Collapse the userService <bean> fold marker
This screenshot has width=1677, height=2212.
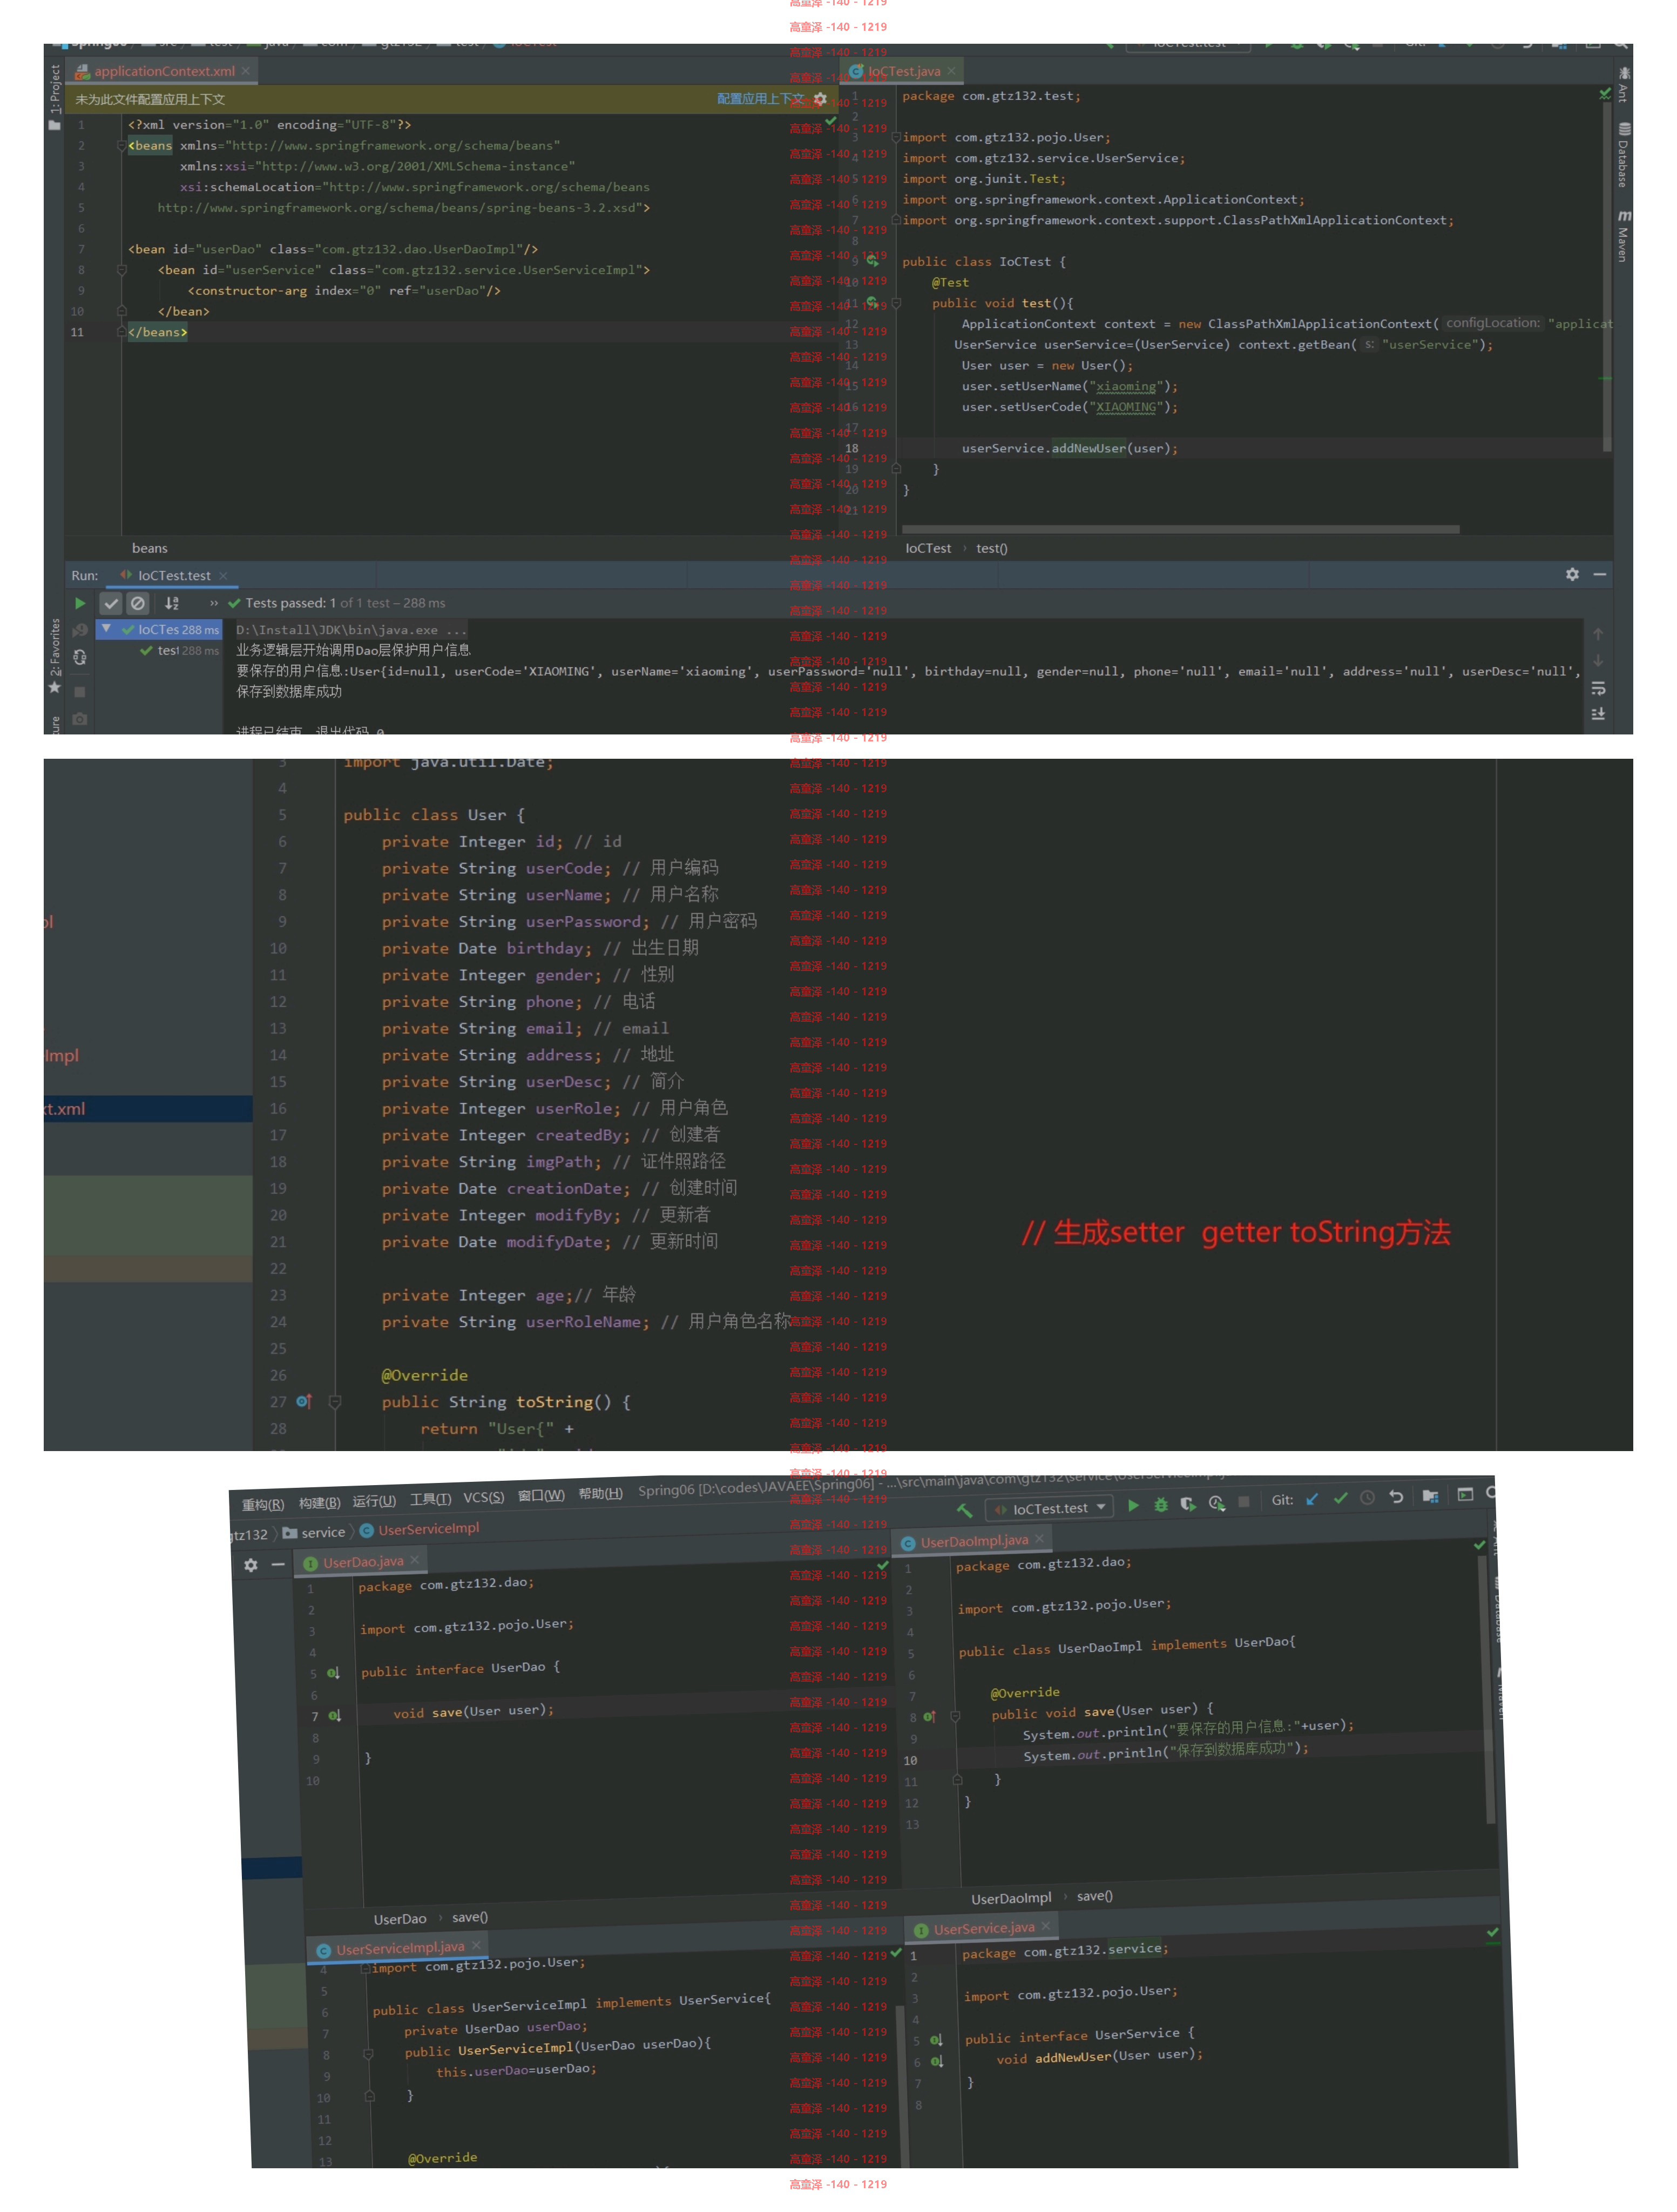coord(121,270)
